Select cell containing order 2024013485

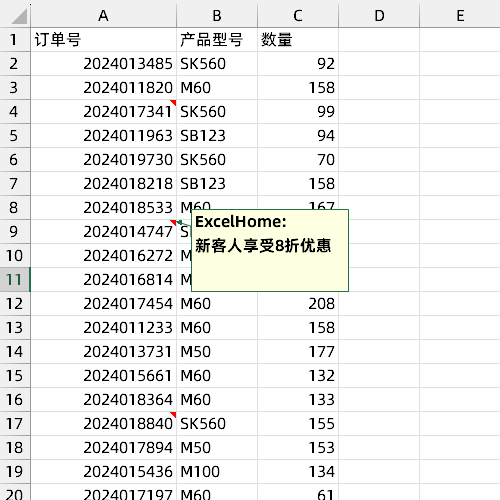[x=103, y=64]
